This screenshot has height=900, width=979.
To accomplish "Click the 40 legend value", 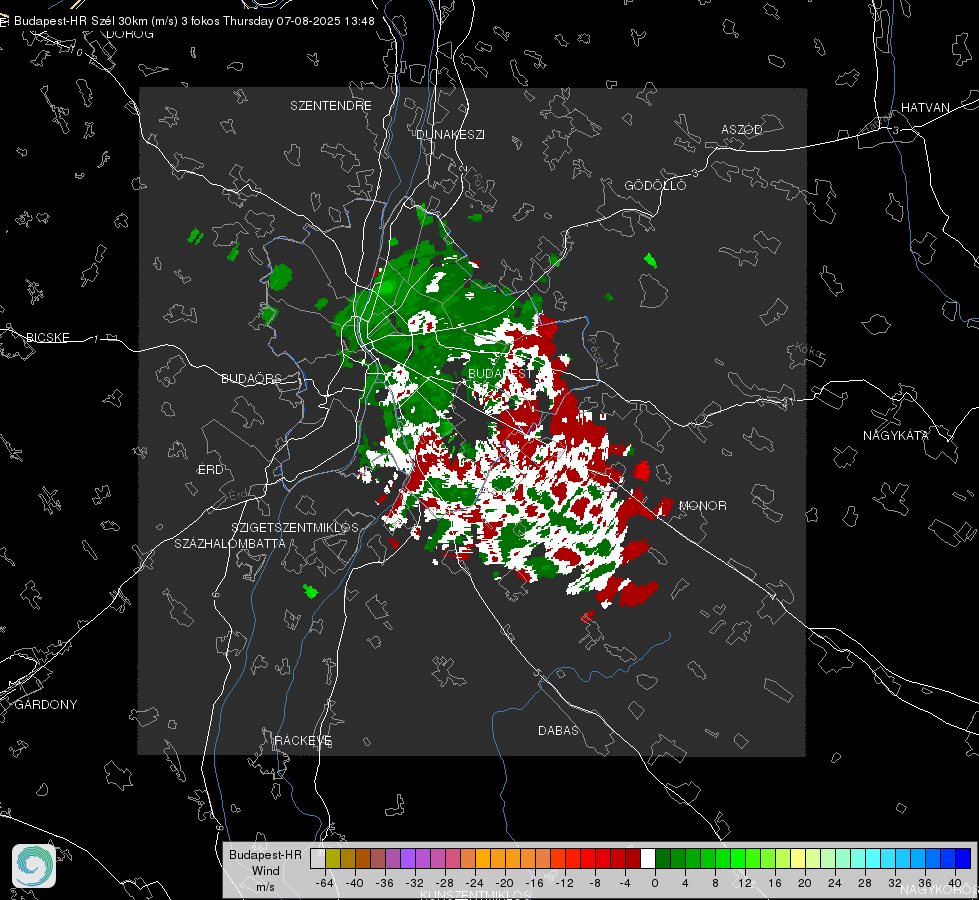I will pos(954,883).
